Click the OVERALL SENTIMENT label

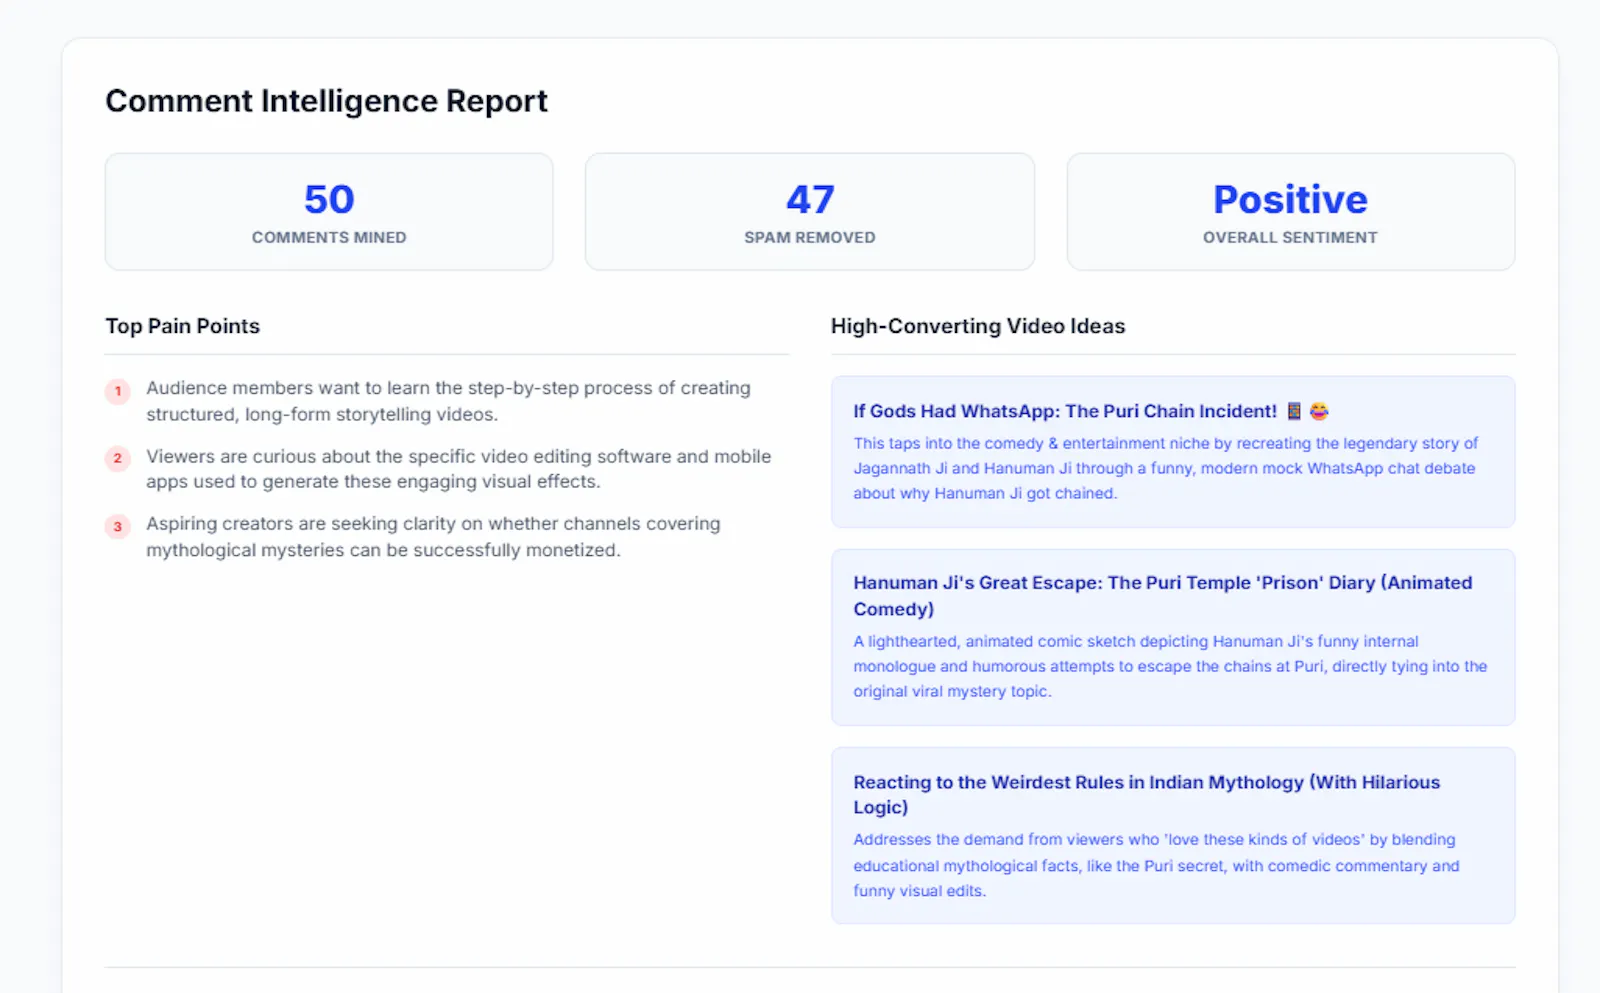tap(1290, 237)
